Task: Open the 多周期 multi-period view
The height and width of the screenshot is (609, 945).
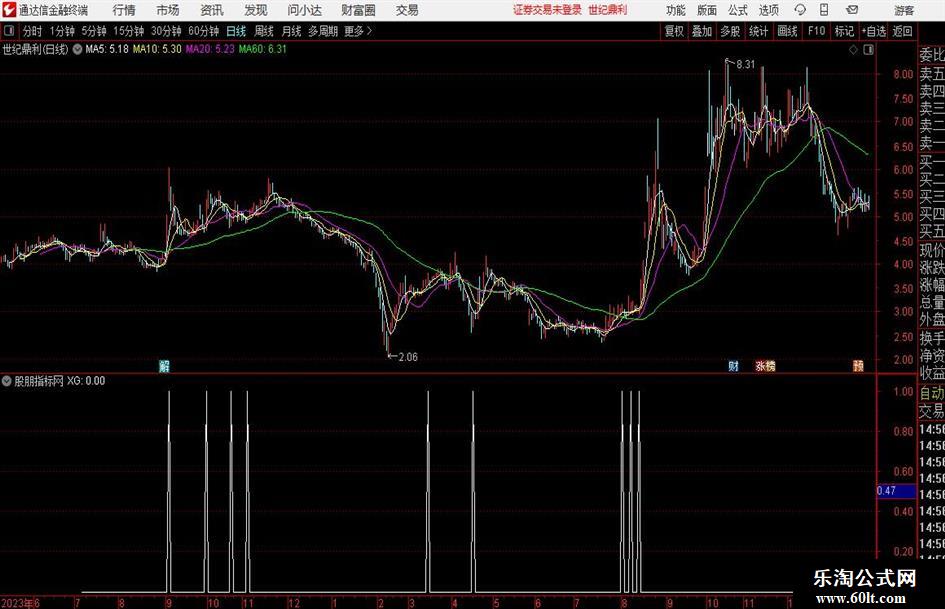Action: [x=322, y=31]
